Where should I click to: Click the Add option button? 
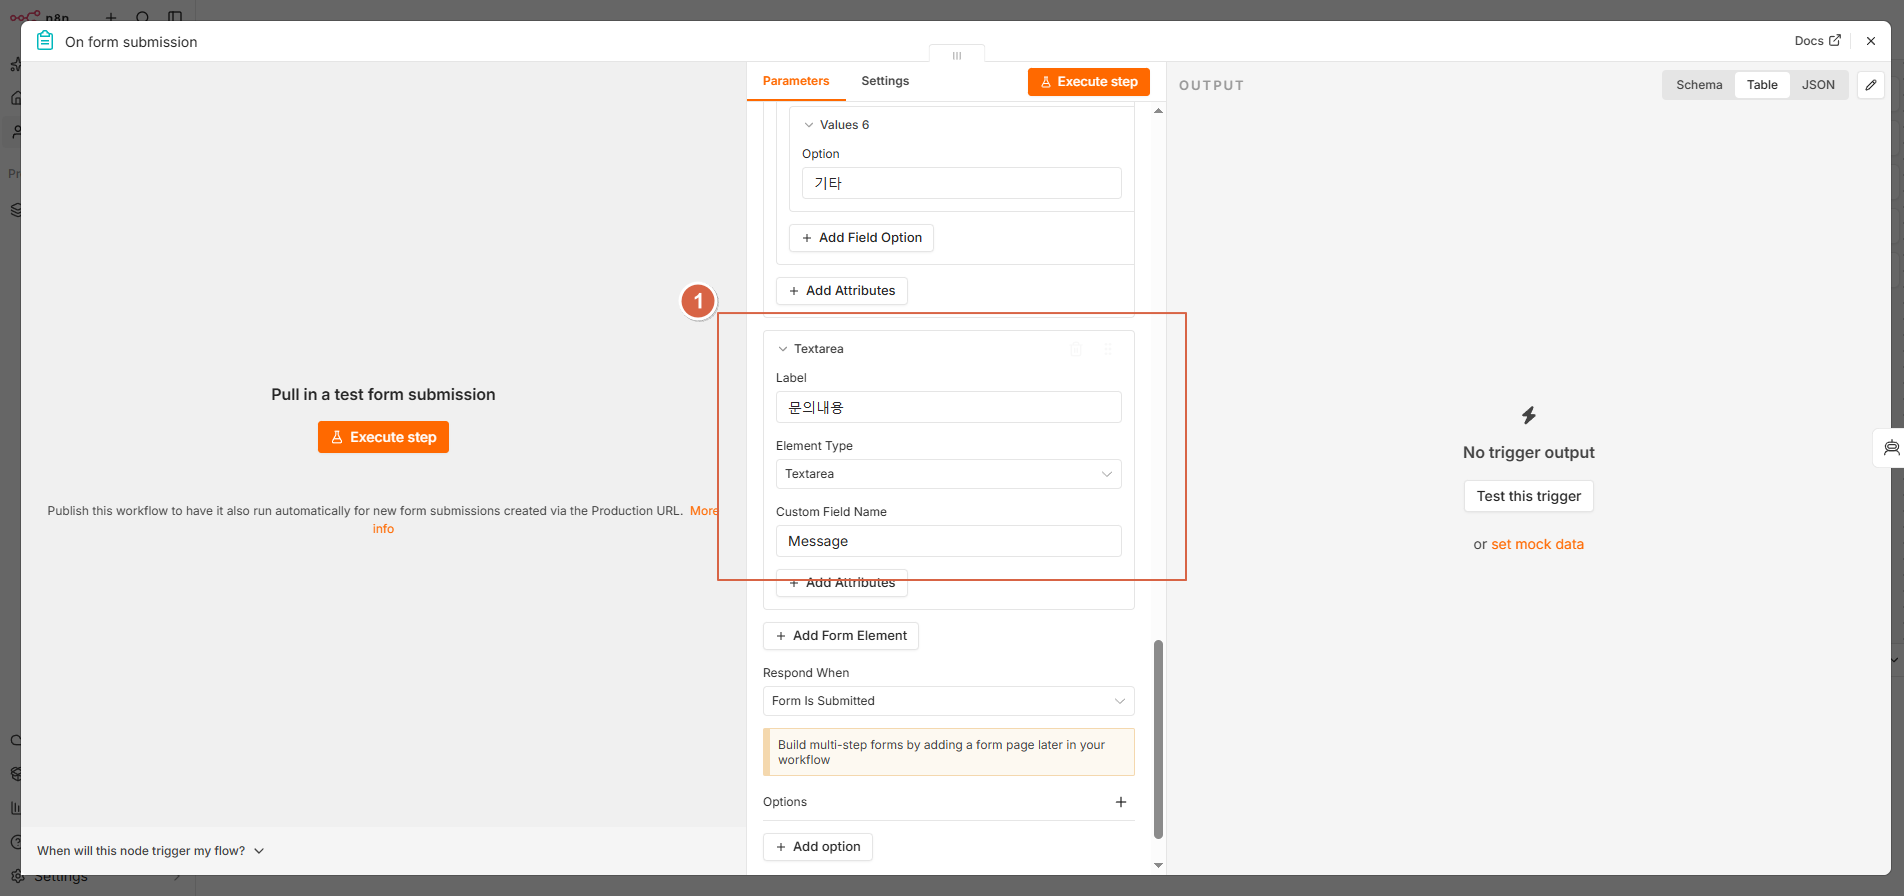point(818,847)
